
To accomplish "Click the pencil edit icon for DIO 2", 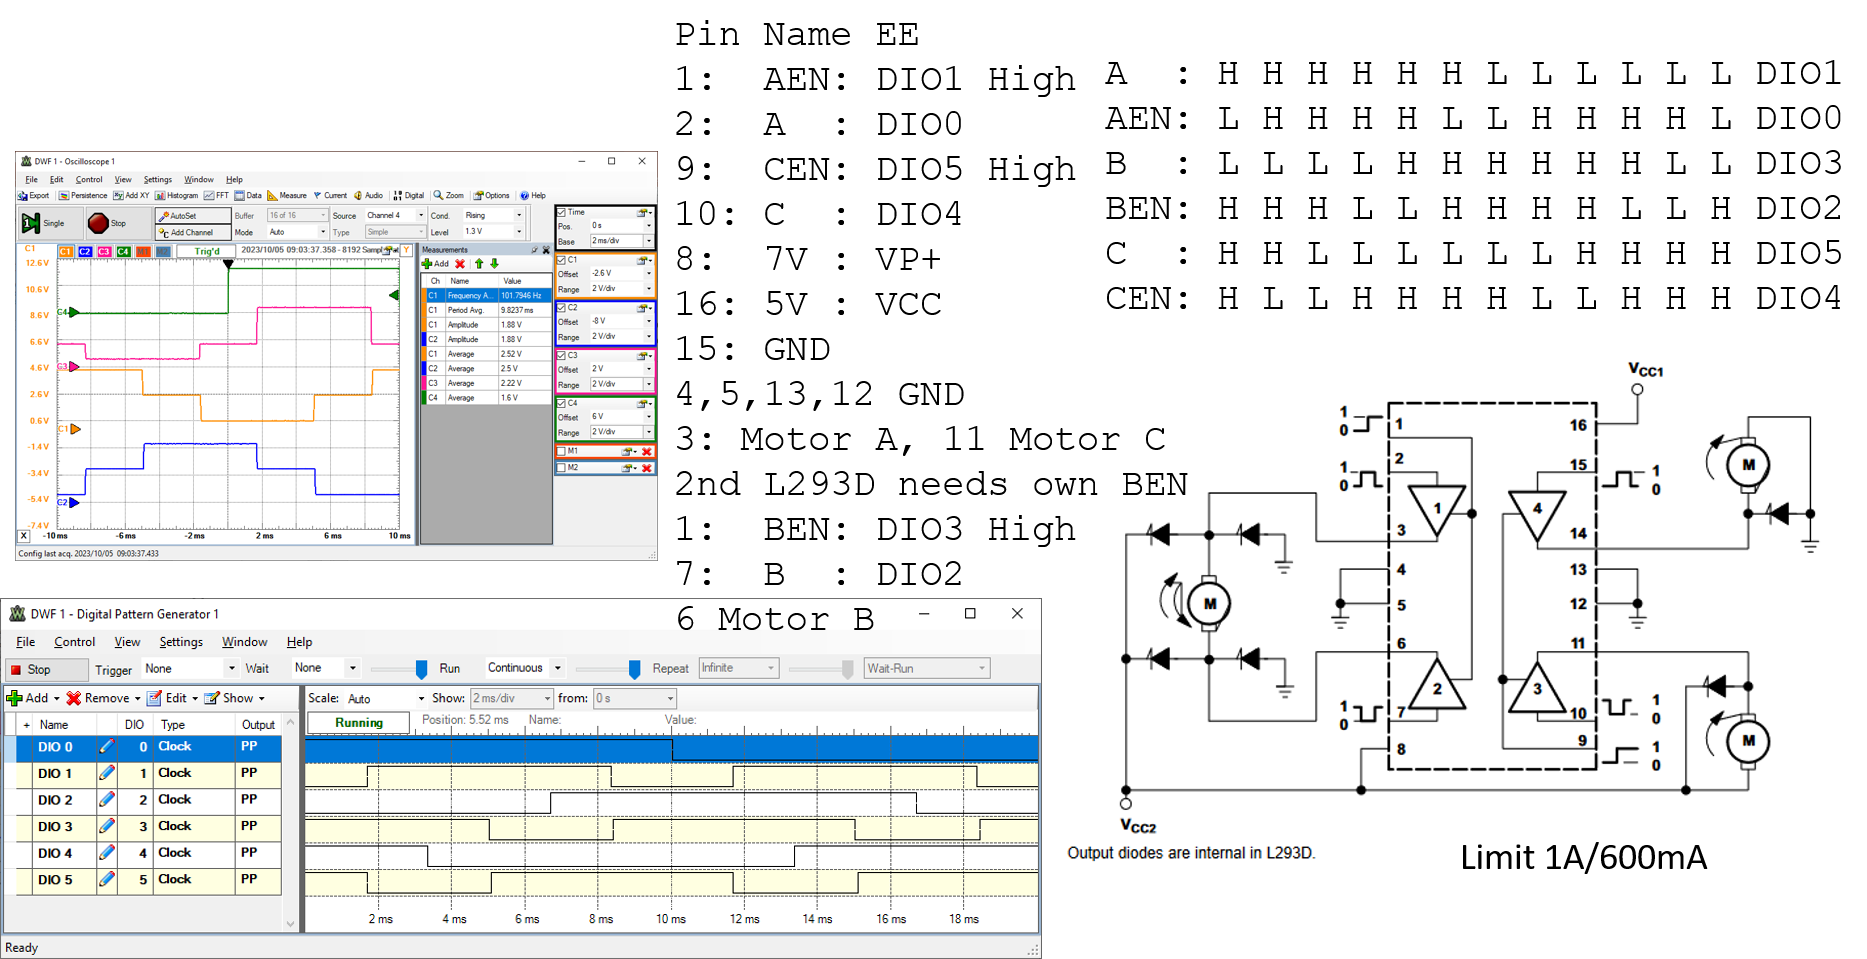I will [x=107, y=800].
